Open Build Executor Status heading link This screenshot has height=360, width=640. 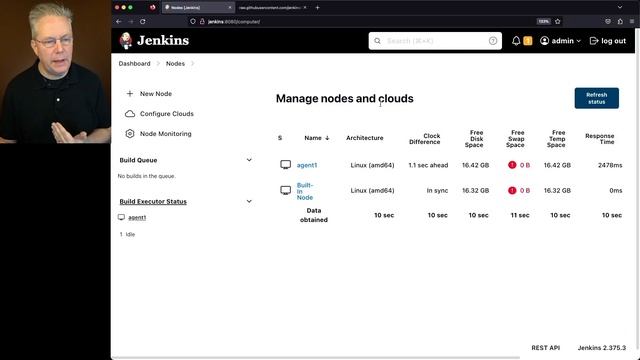pyautogui.click(x=153, y=201)
